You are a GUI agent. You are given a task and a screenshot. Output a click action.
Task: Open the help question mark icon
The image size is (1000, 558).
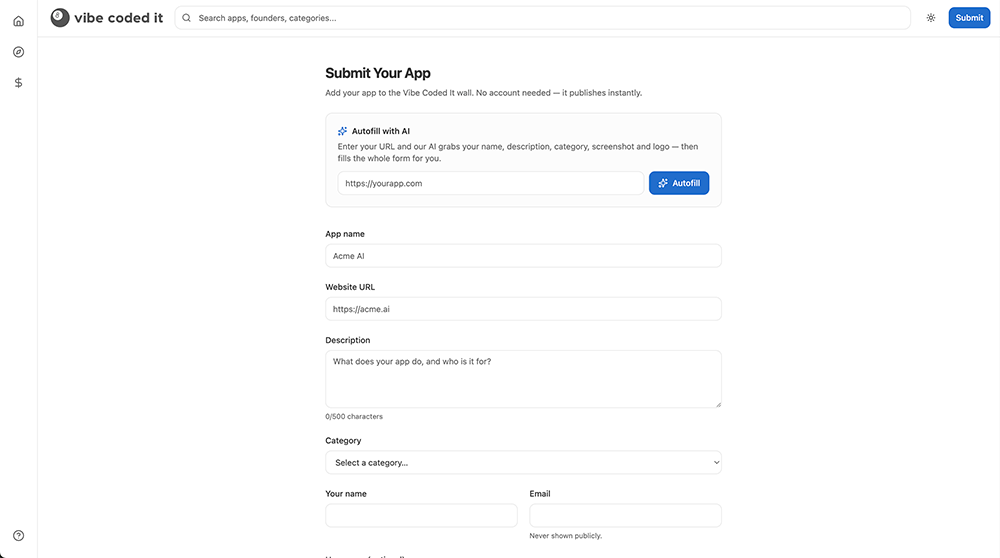pyautogui.click(x=18, y=536)
